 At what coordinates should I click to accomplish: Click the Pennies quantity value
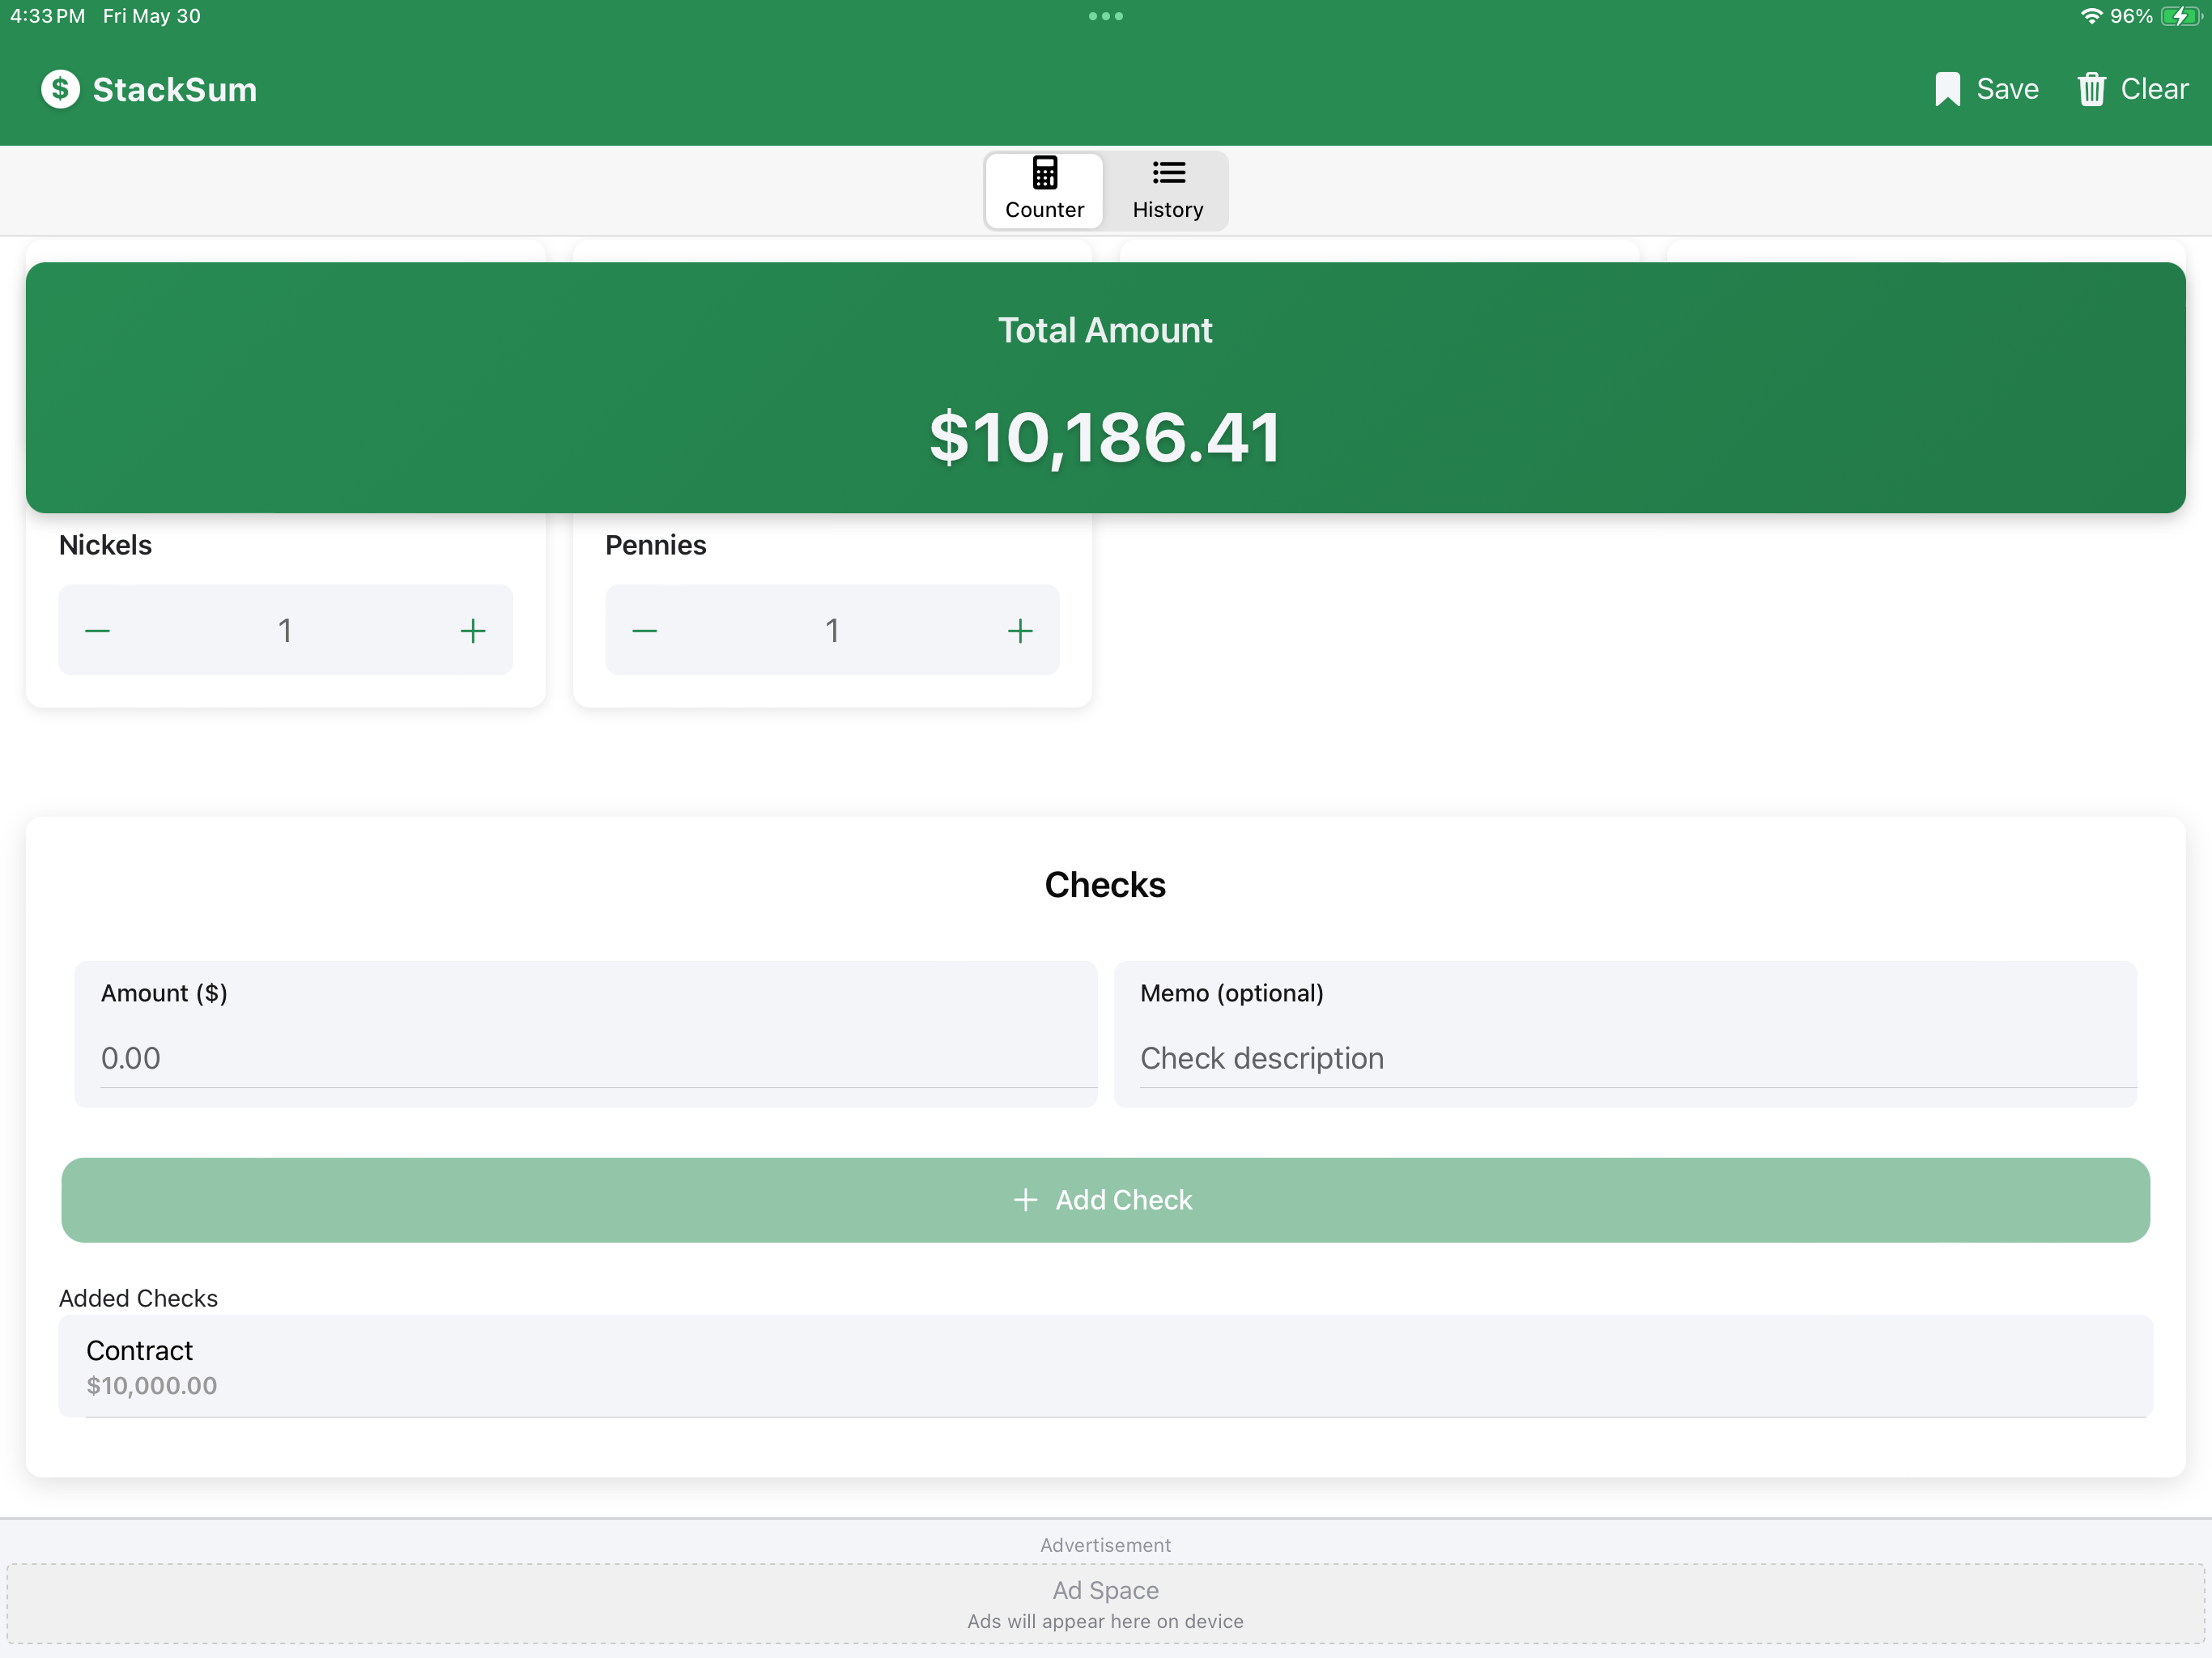click(x=832, y=631)
